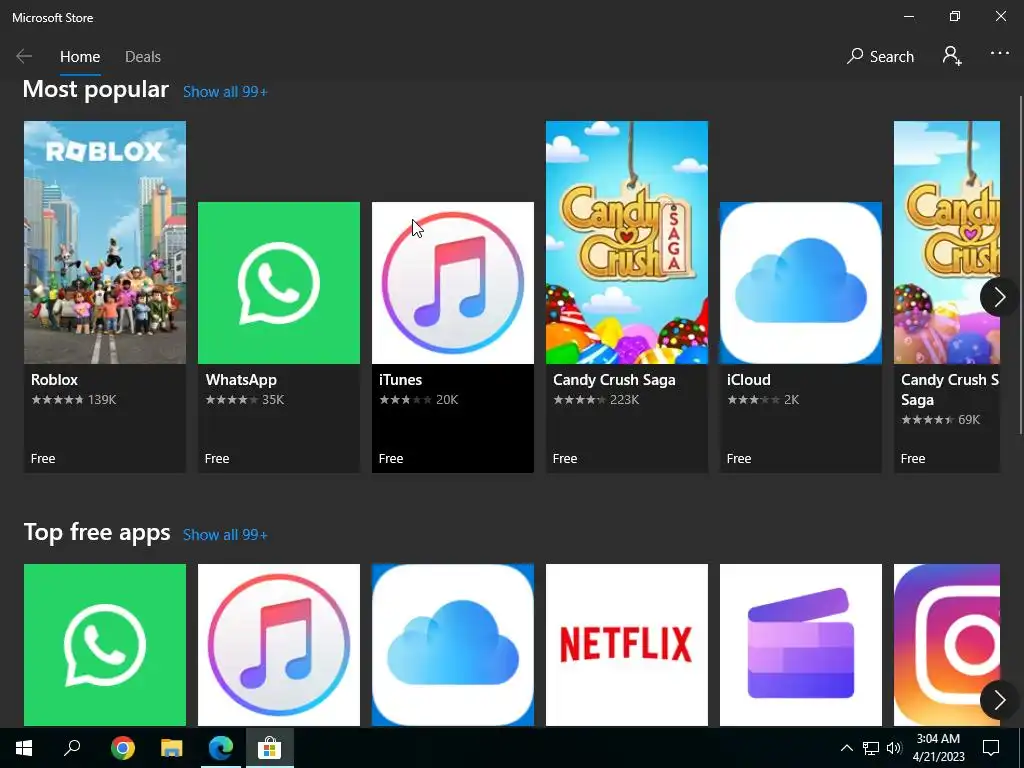Screen dimensions: 1024x768
Task: Switch to the Deals tab
Action: click(x=142, y=57)
